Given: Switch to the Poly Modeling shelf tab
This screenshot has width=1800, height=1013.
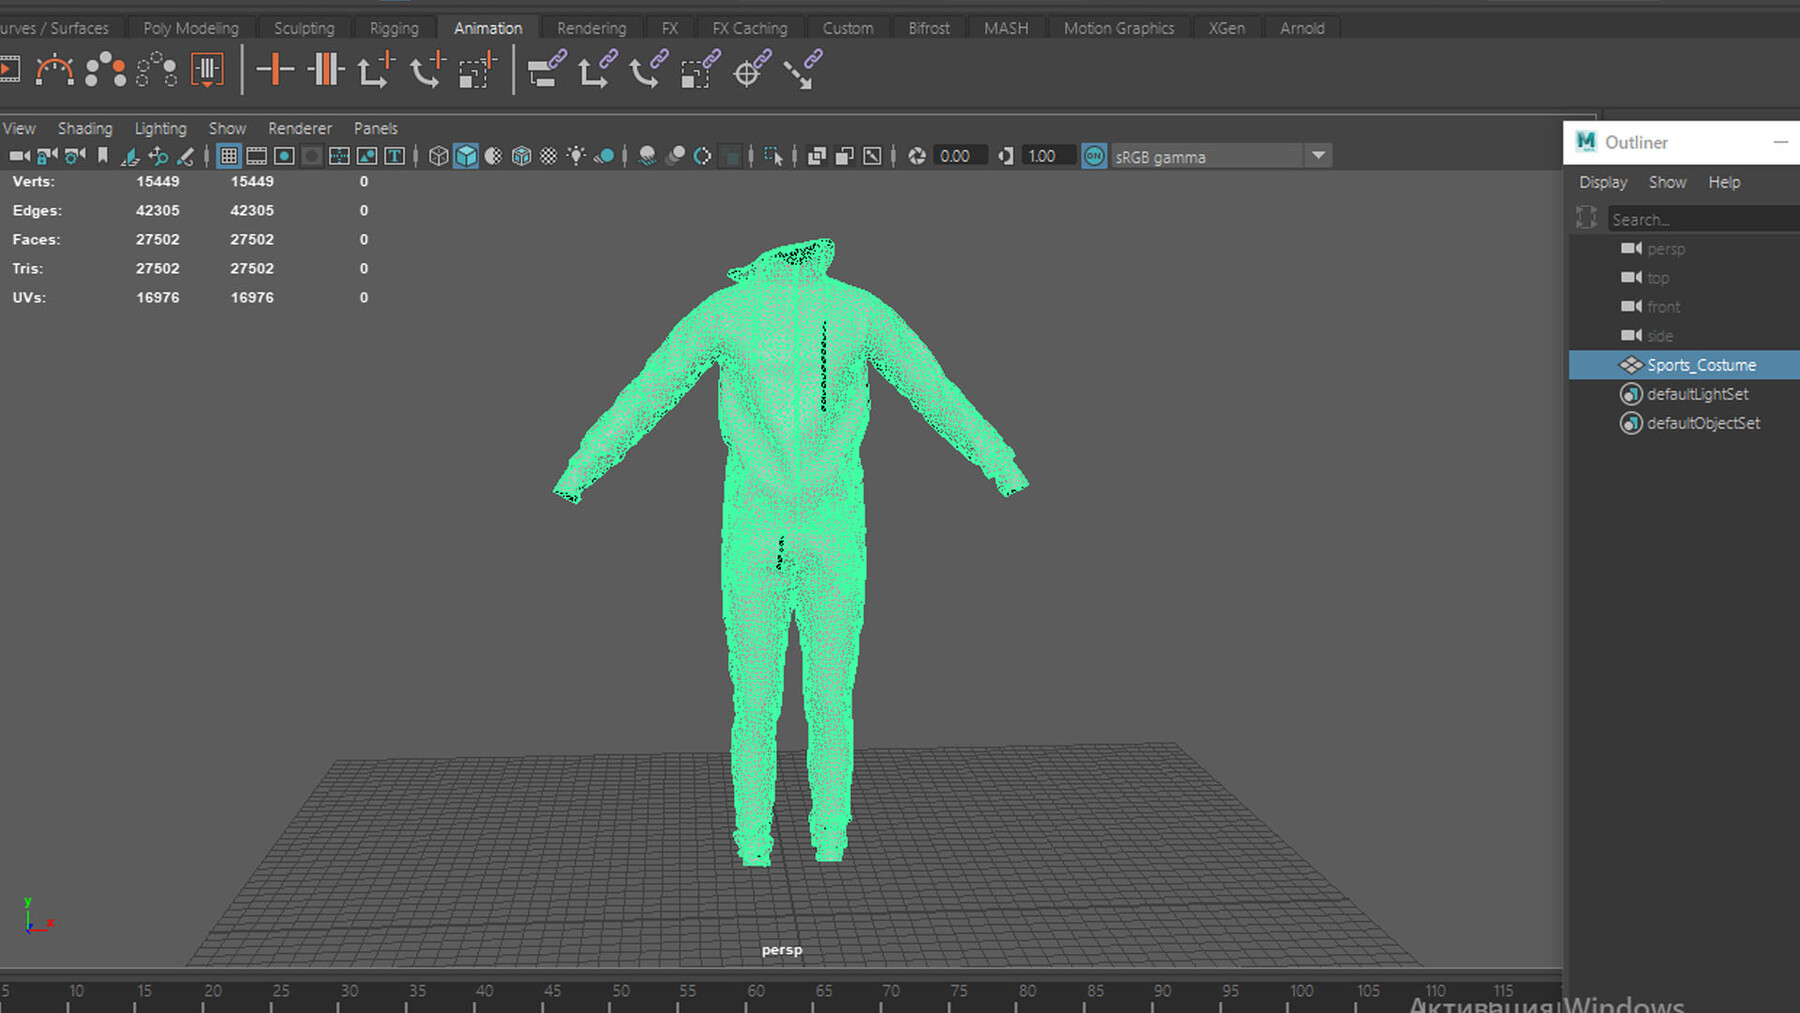Looking at the screenshot, I should pyautogui.click(x=191, y=28).
